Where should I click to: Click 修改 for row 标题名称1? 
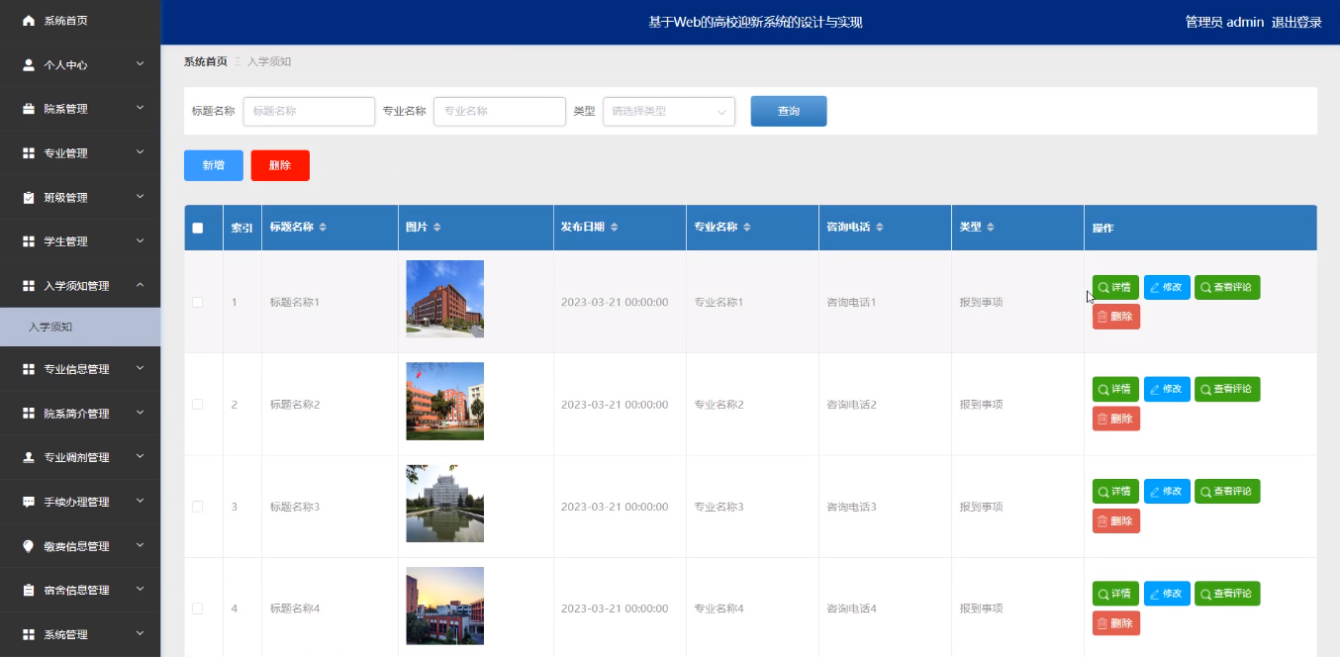click(1167, 287)
